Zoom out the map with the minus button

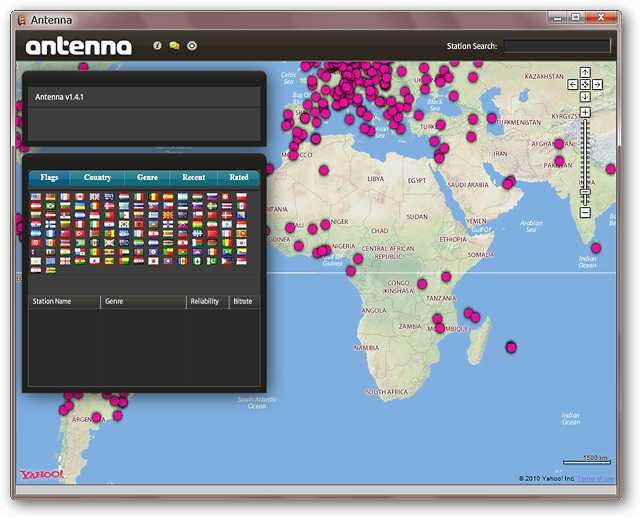tap(585, 212)
